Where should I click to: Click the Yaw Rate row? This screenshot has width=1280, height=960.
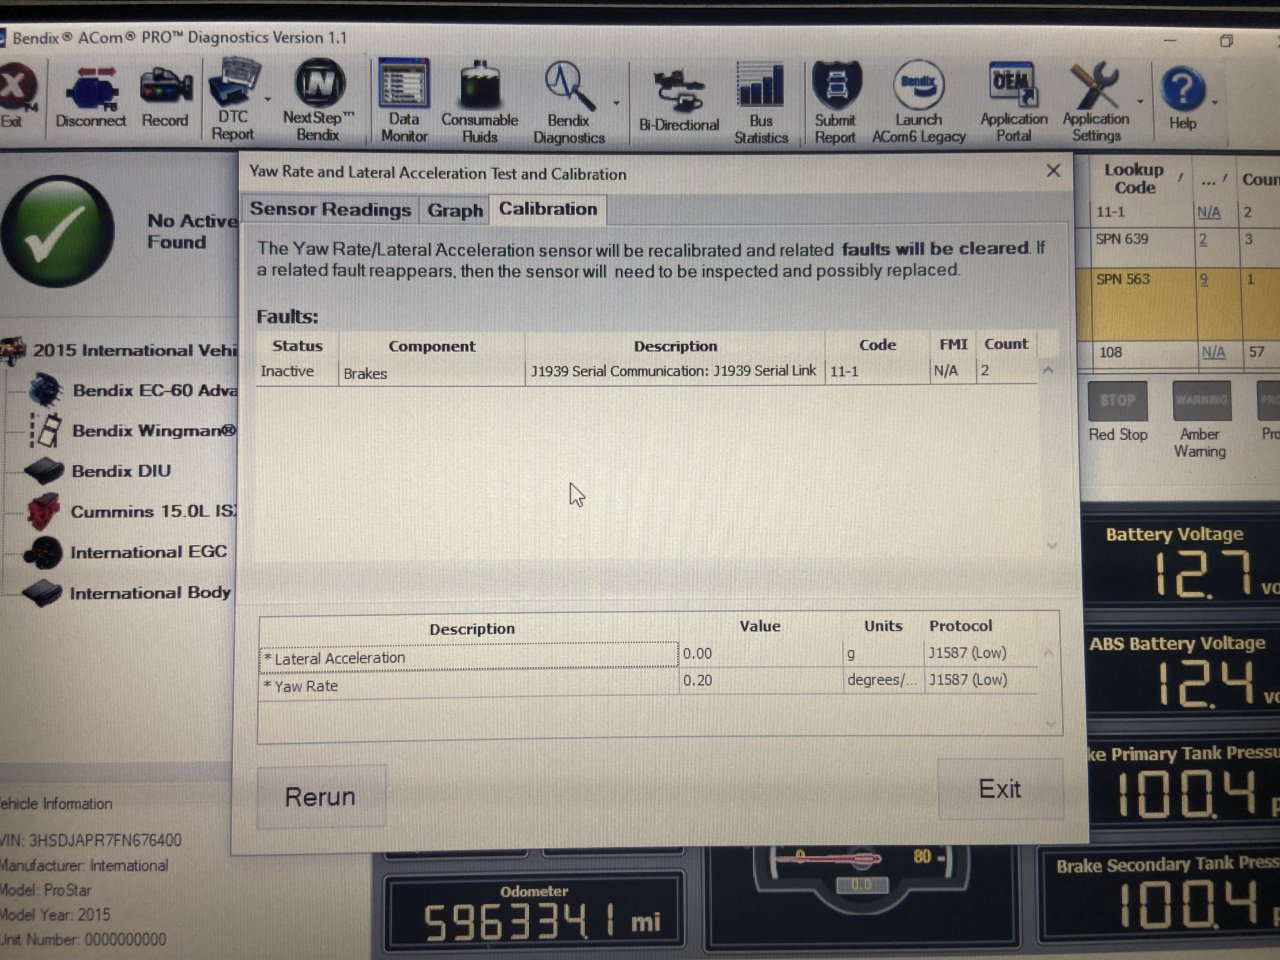(648, 682)
